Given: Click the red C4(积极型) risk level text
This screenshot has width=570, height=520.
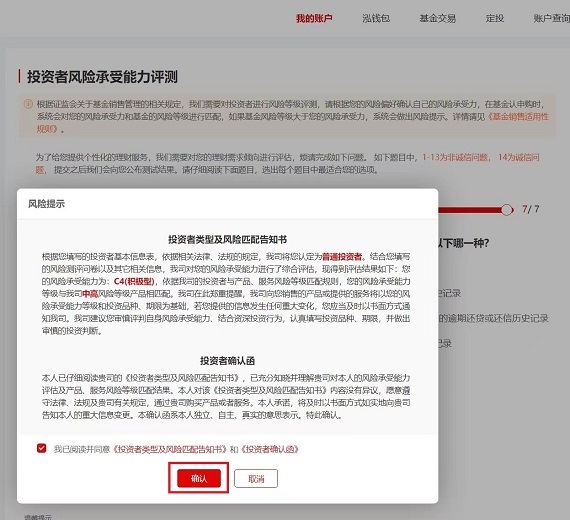Looking at the screenshot, I should pos(134,281).
